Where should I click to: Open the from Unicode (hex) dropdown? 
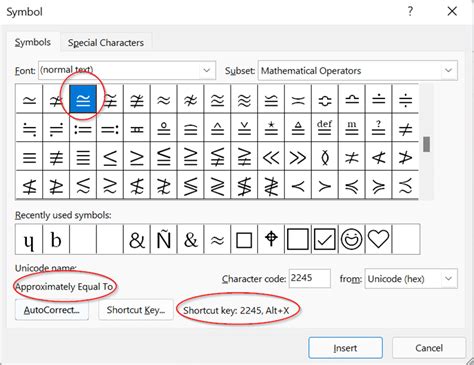click(x=411, y=279)
